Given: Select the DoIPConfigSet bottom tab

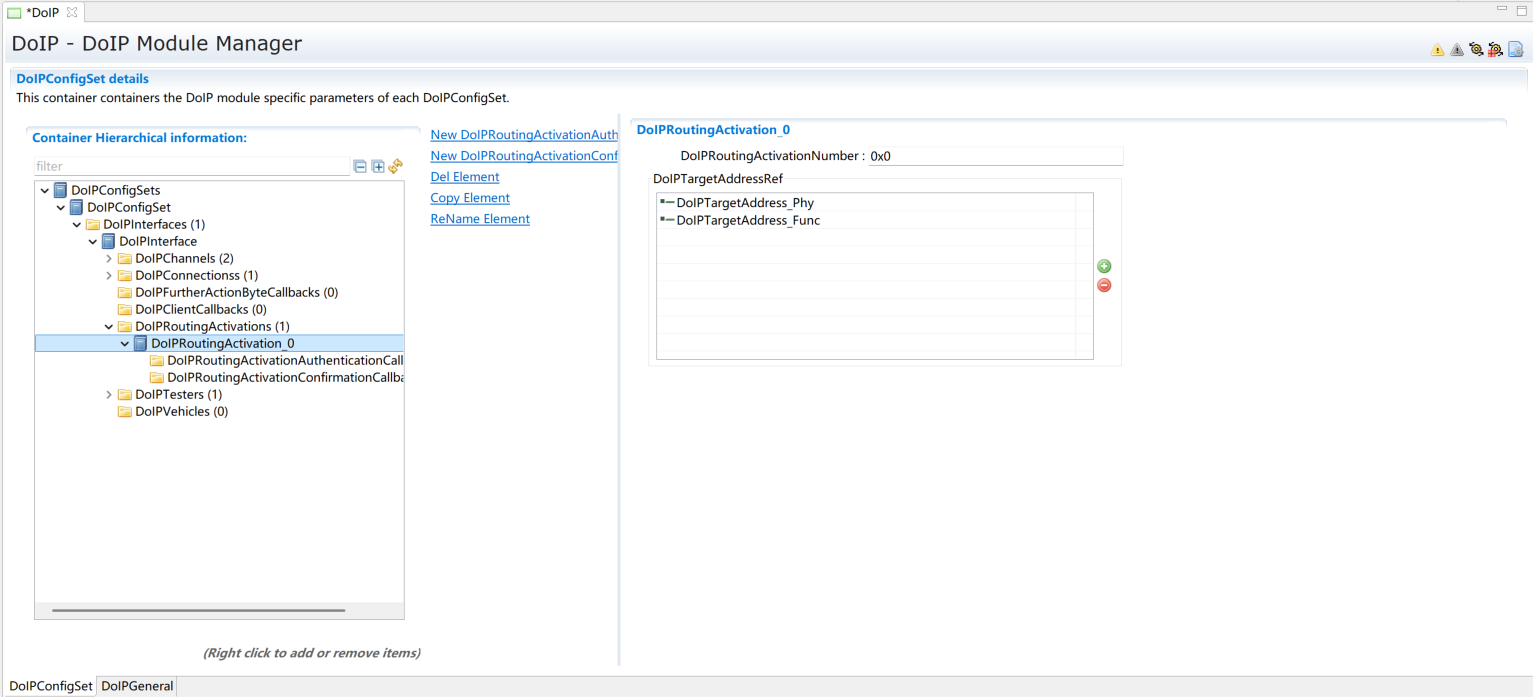Looking at the screenshot, I should click(50, 686).
